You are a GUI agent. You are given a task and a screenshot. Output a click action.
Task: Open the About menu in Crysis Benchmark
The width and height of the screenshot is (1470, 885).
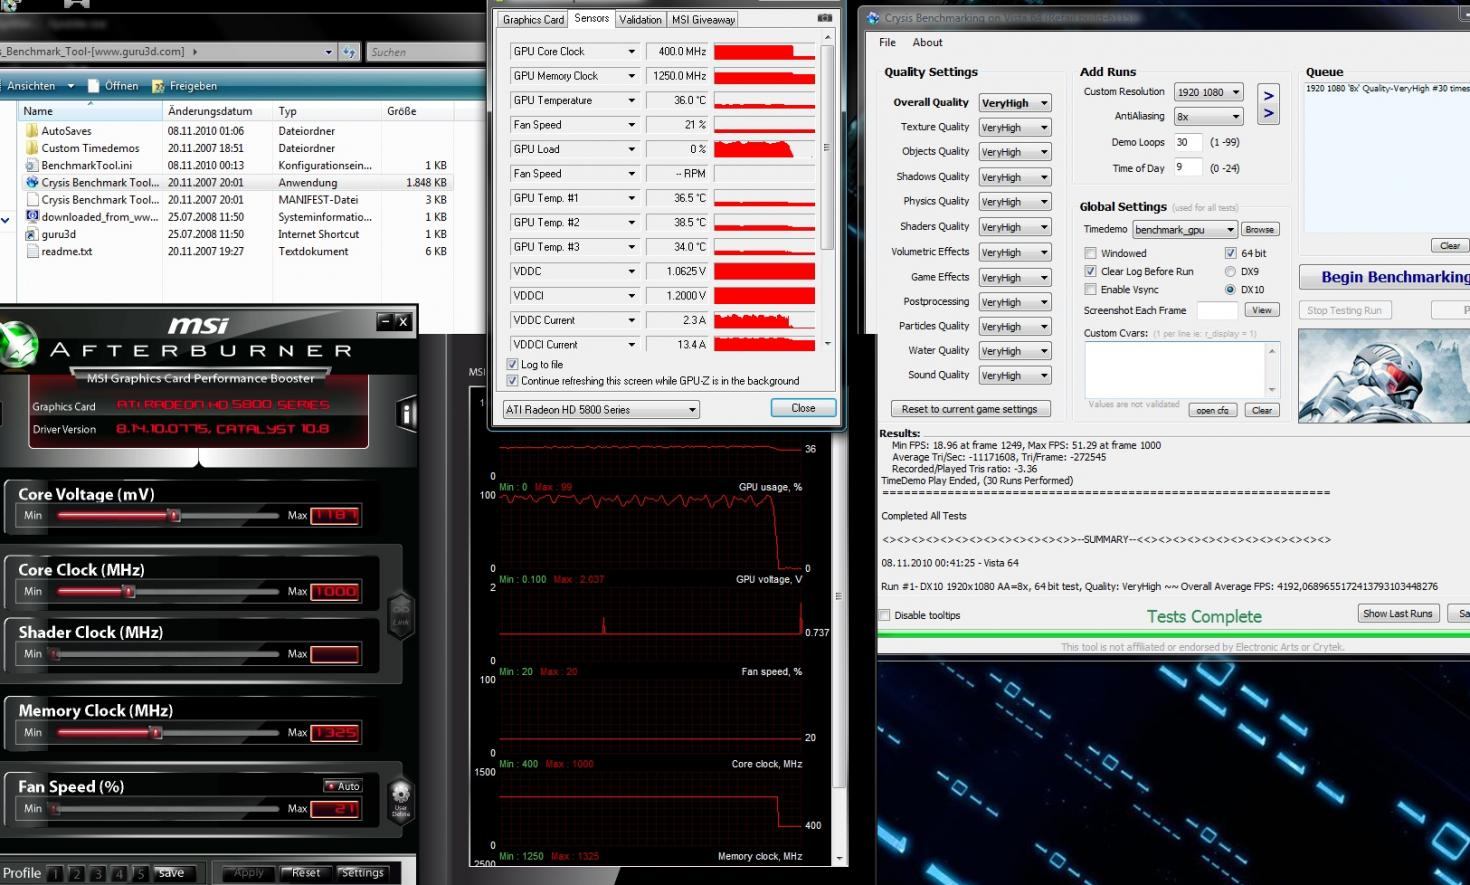927,42
